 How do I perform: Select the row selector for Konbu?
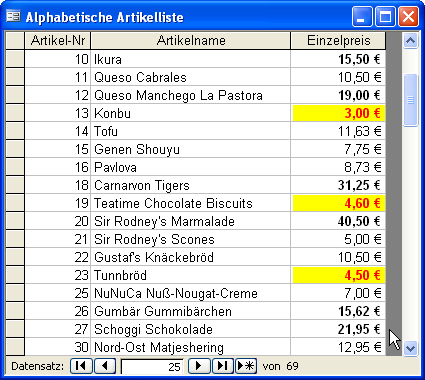15,113
